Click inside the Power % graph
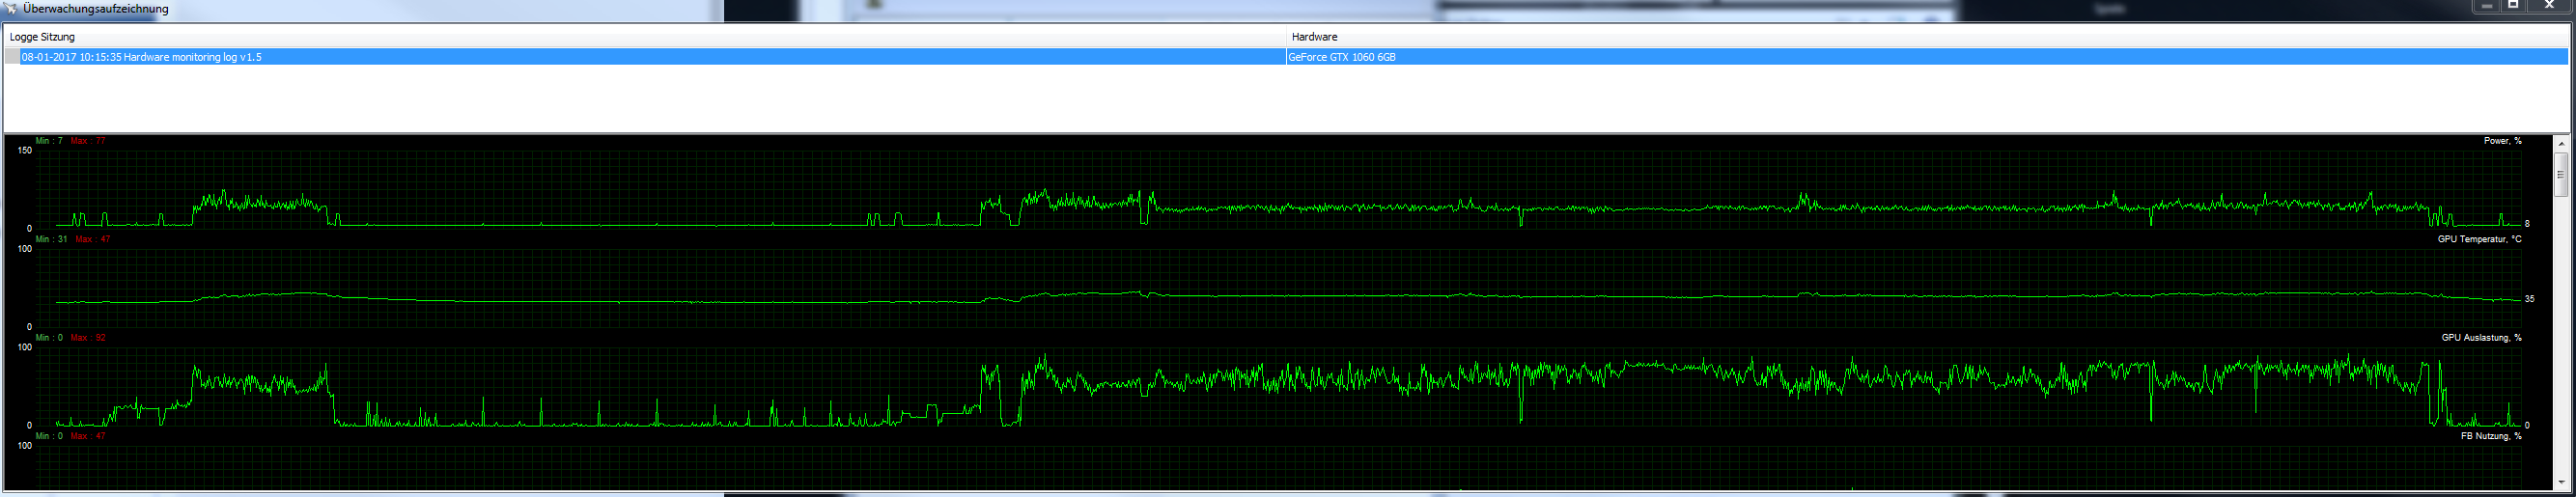This screenshot has height=497, width=2576. click(1280, 188)
